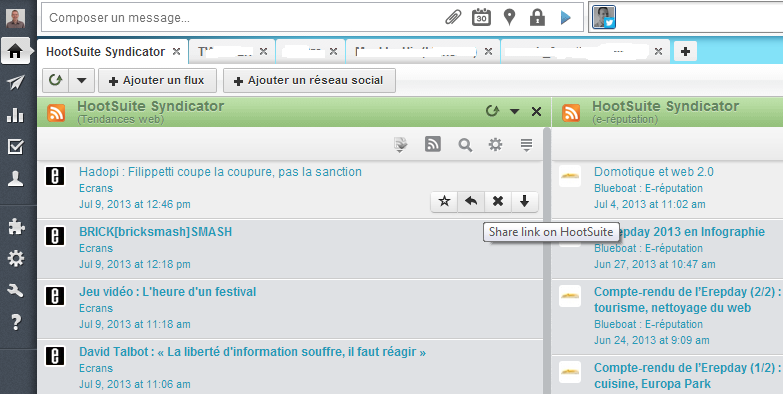
Task: Click the location pin icon
Action: coord(509,17)
